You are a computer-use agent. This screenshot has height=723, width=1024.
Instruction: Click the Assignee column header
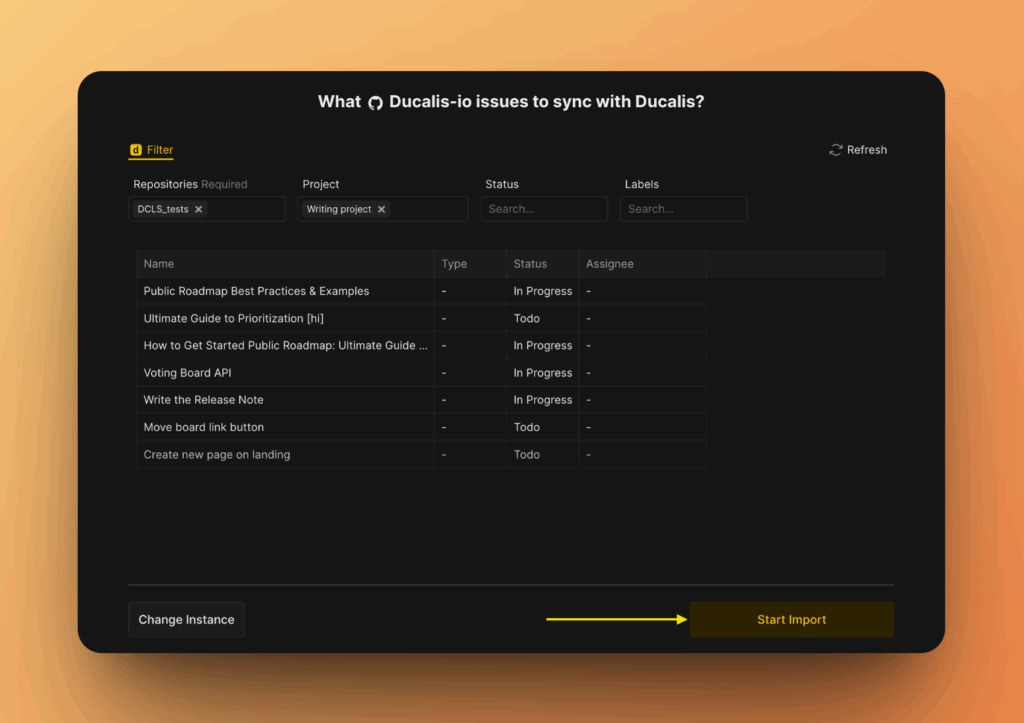click(x=609, y=264)
